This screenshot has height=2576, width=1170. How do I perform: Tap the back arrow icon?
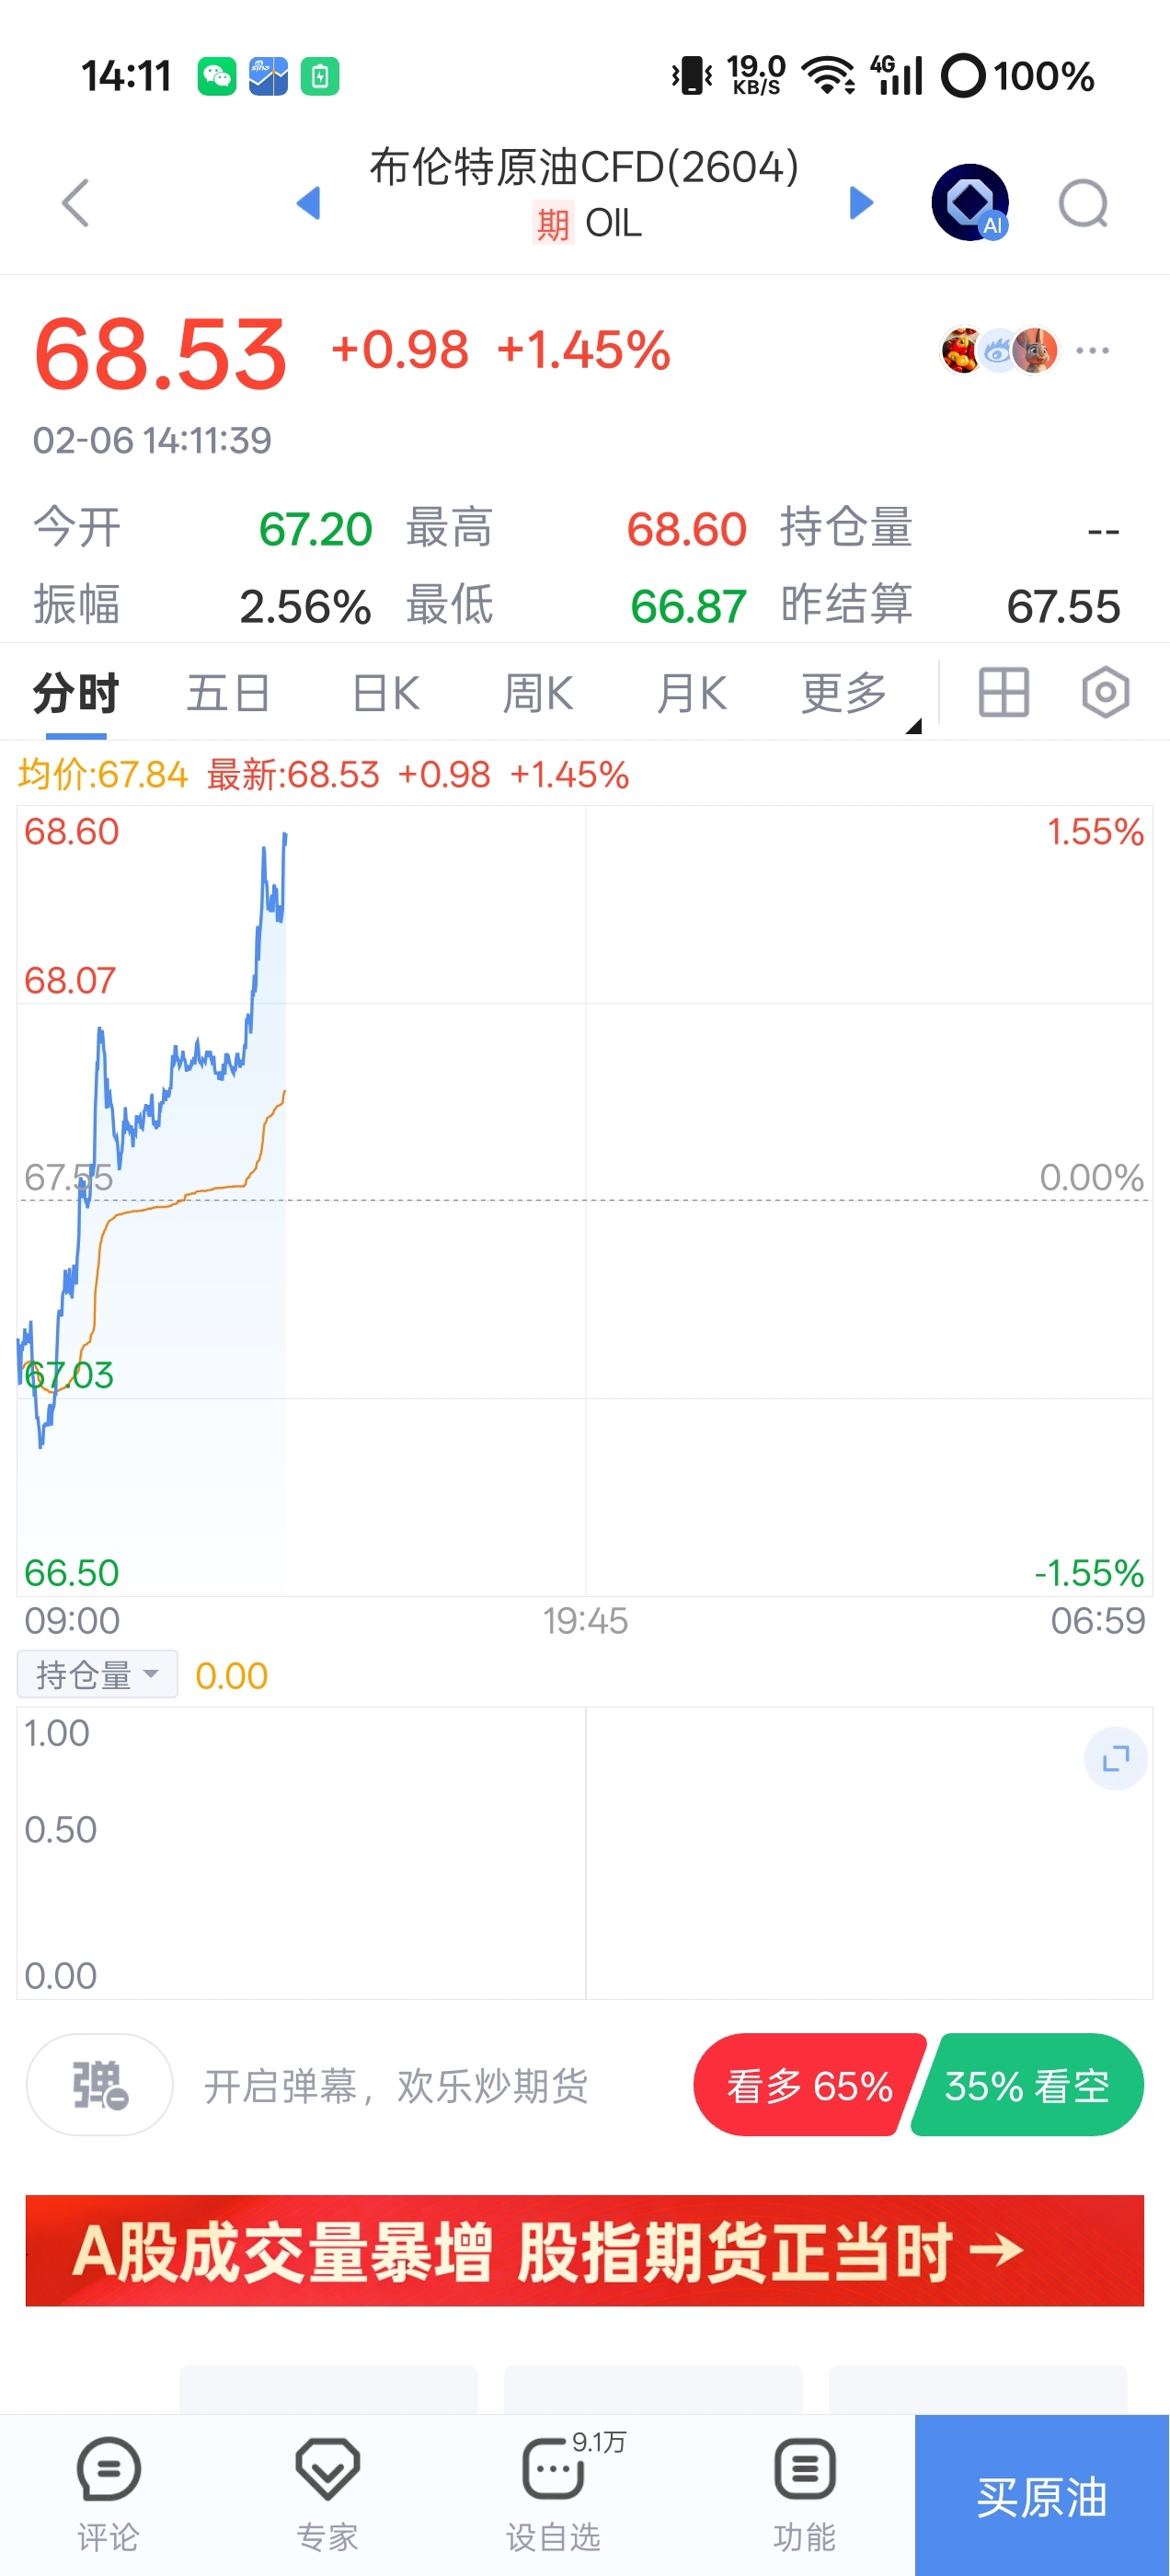tap(76, 203)
